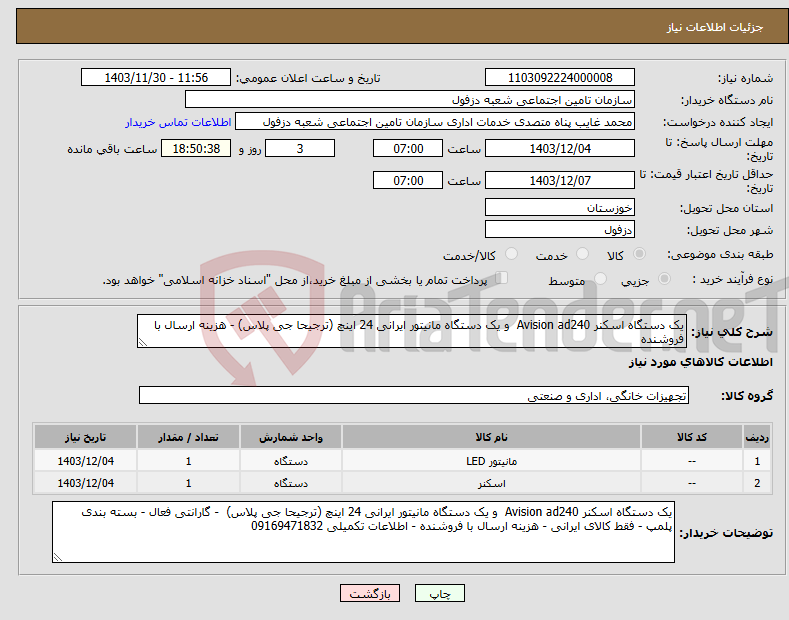Select the جزیی purchase type radio
This screenshot has height=620, width=789.
point(664,278)
